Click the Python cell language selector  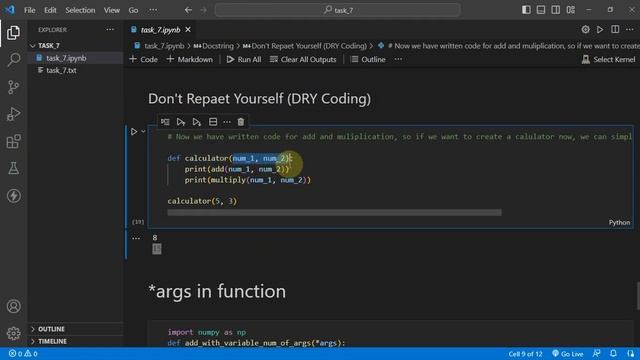(x=619, y=222)
